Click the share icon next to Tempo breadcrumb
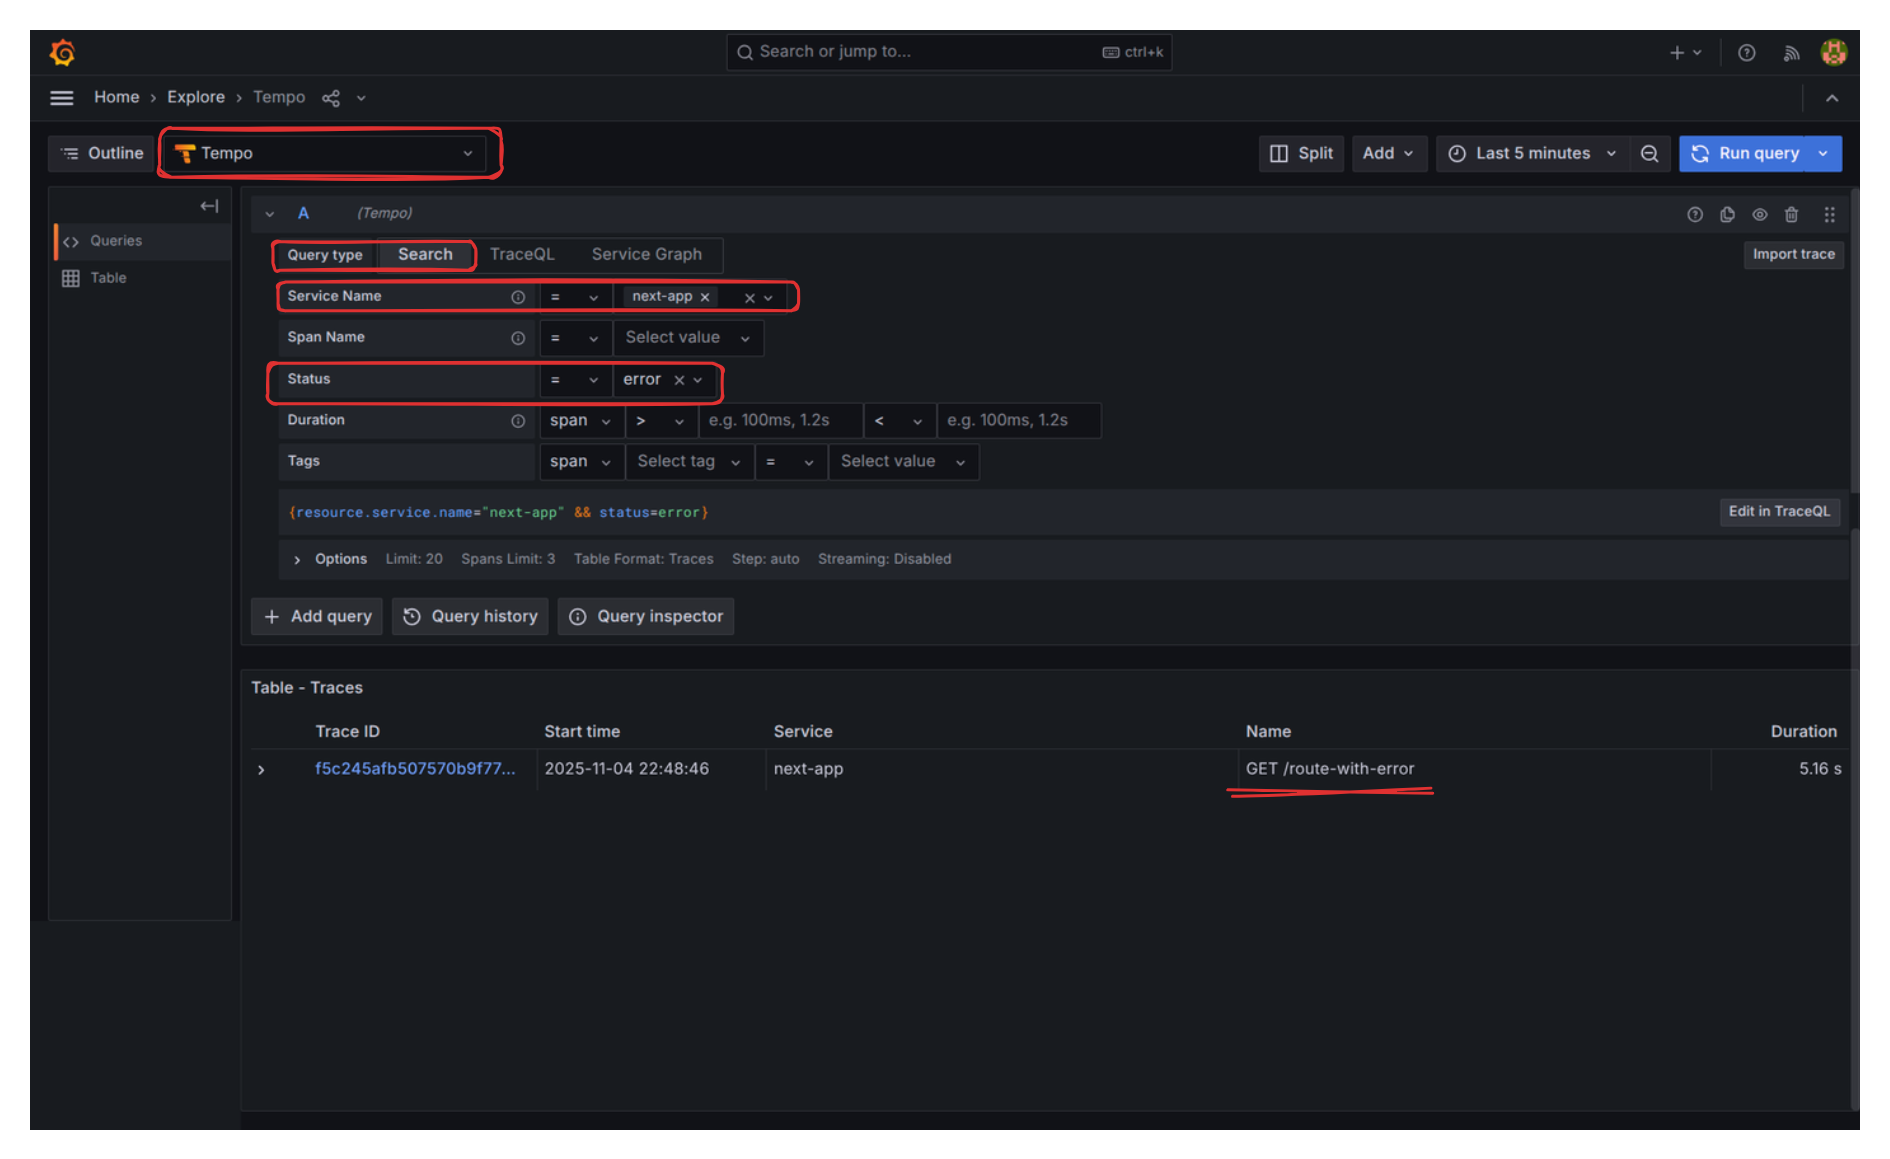 331,98
